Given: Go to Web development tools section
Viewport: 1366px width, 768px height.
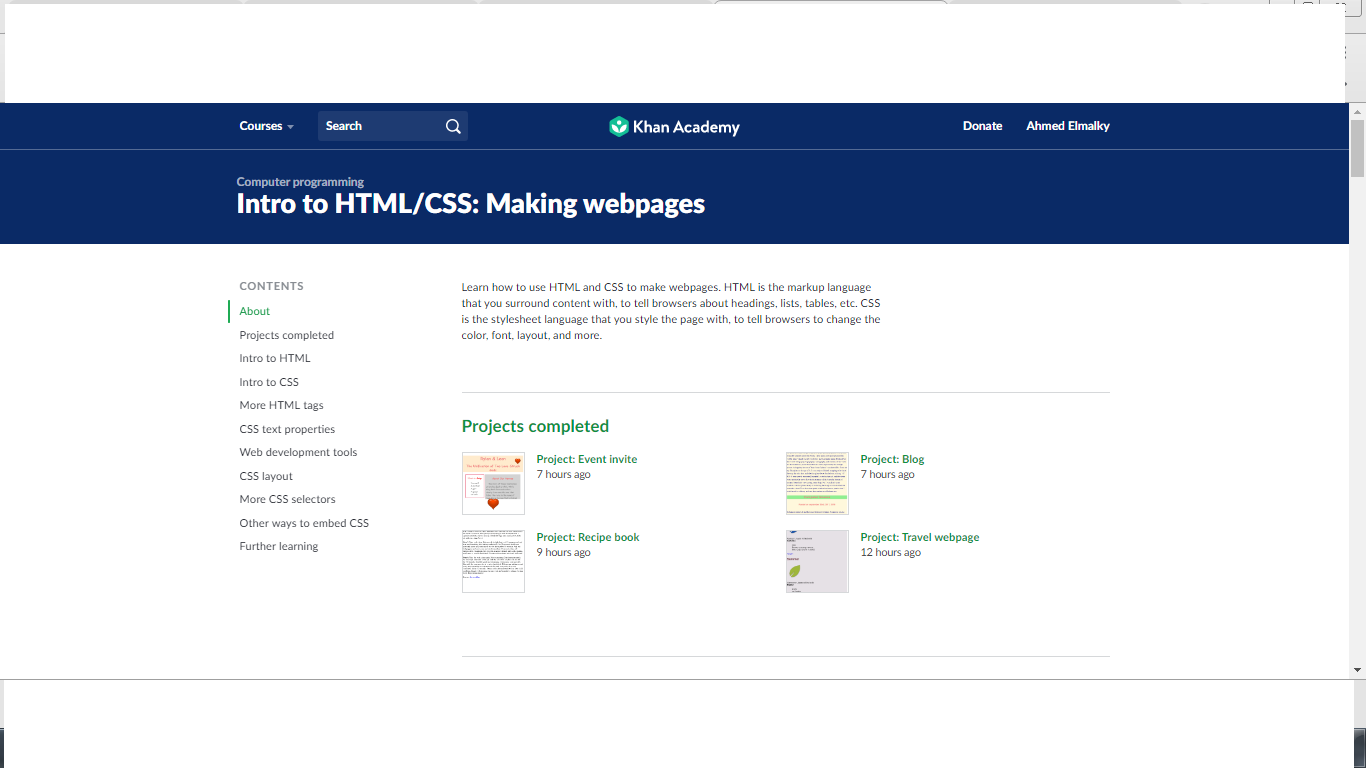Looking at the screenshot, I should 298,452.
